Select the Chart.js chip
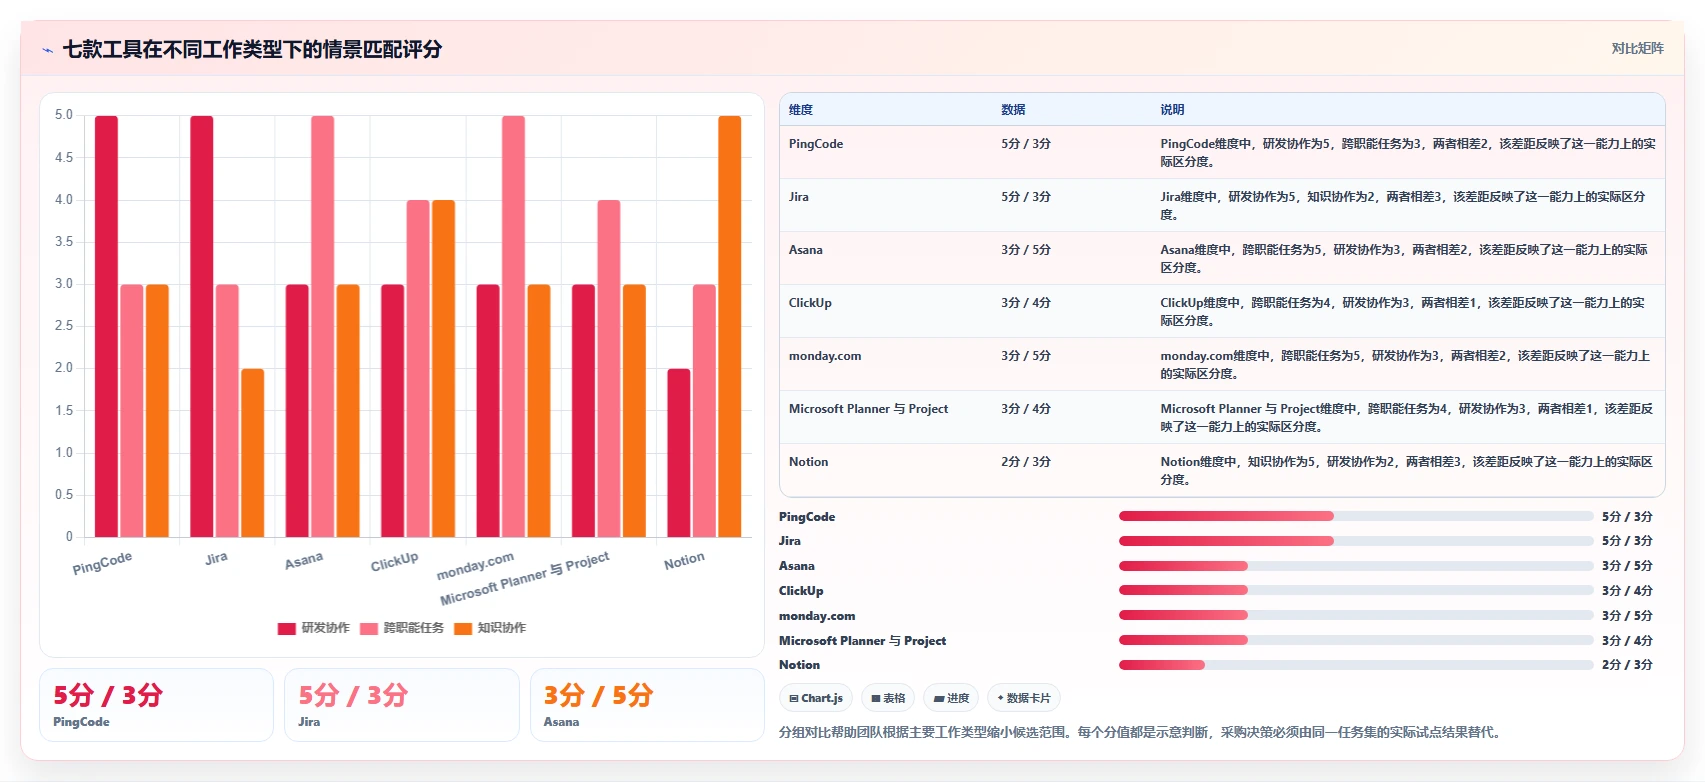 pyautogui.click(x=816, y=698)
